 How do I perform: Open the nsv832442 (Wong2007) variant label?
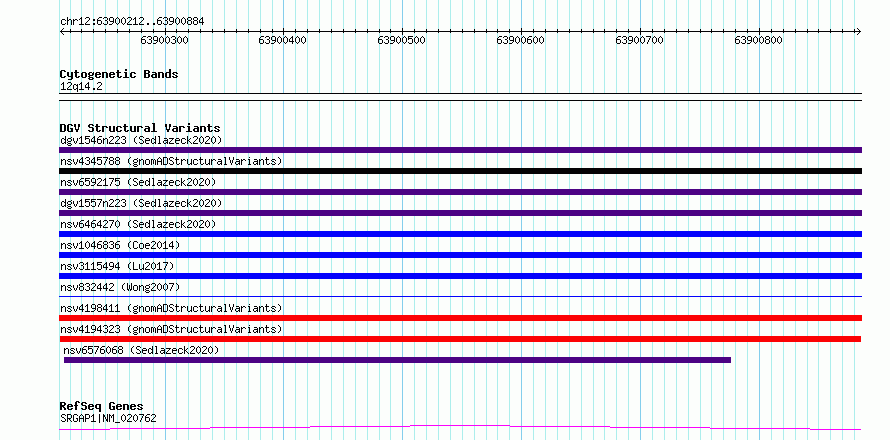120,287
